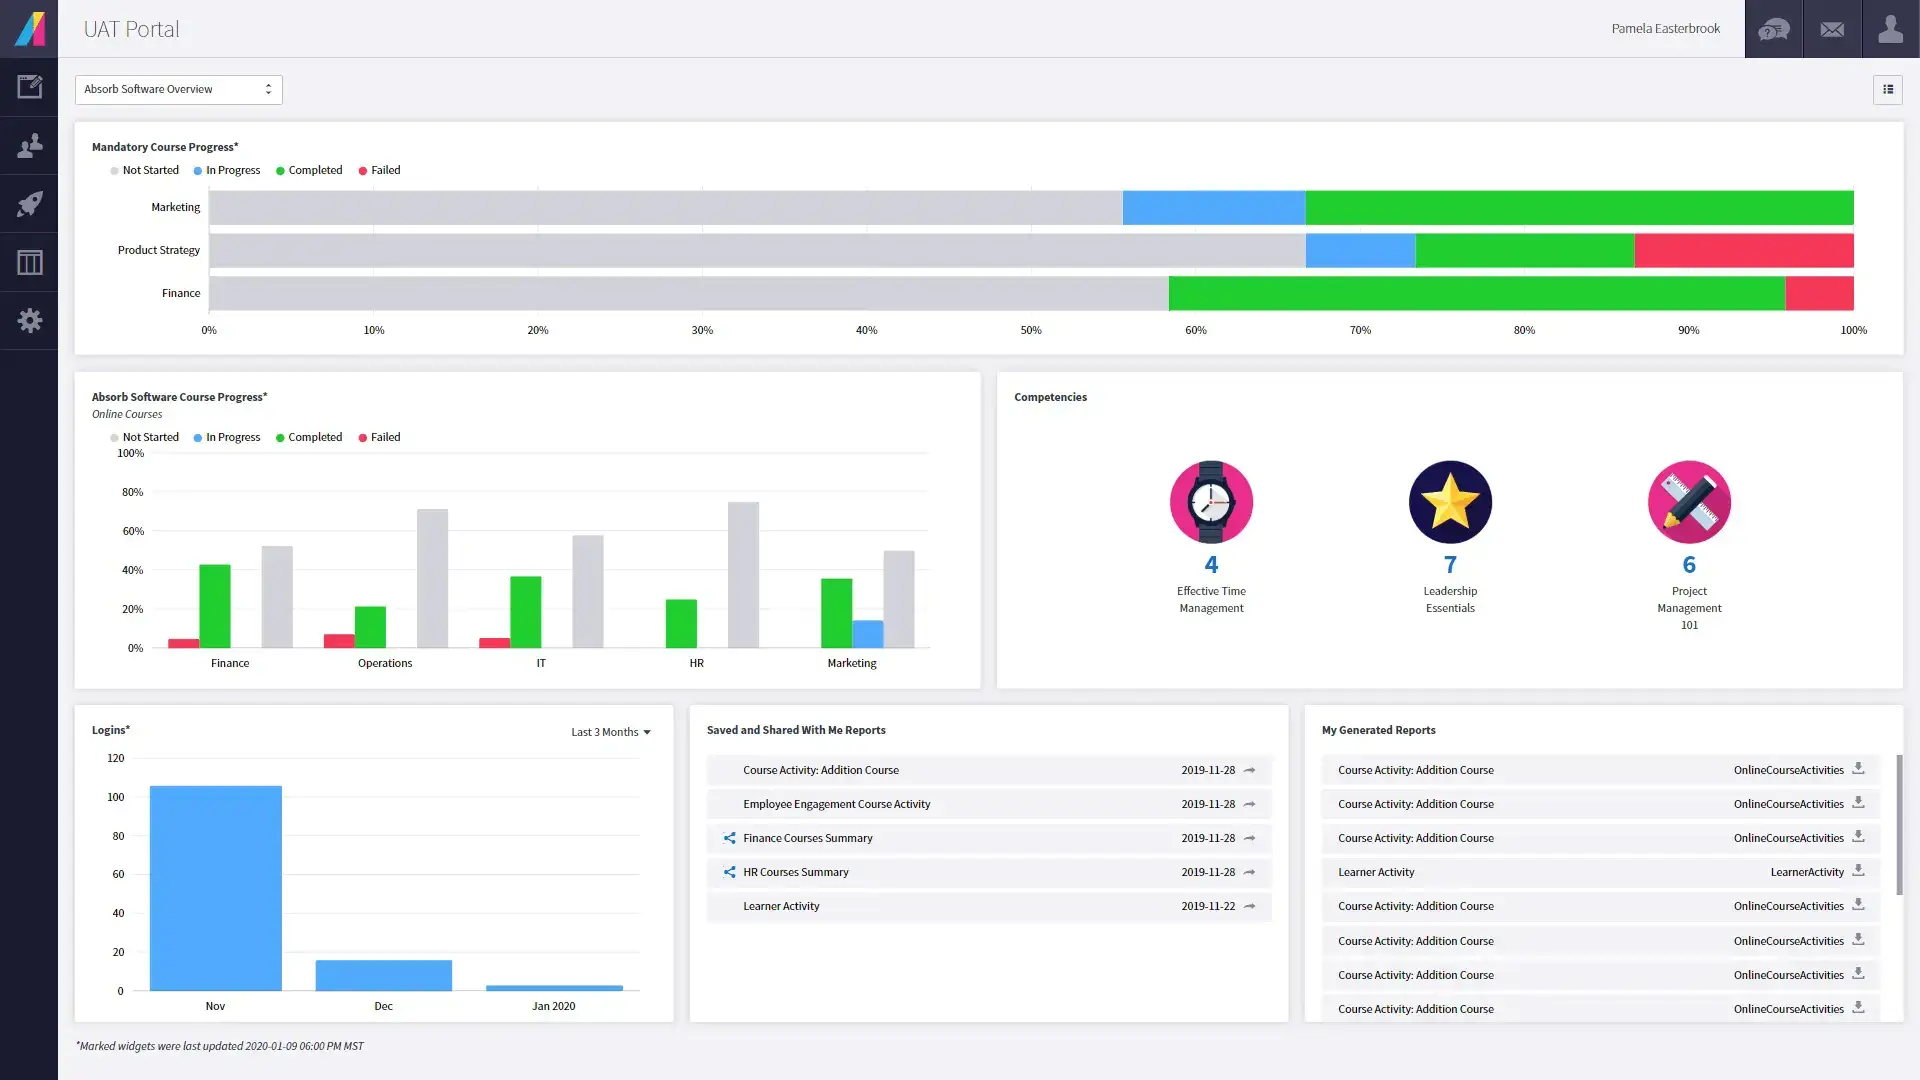
Task: Download the LearnerActivity report file
Action: coord(1859,871)
